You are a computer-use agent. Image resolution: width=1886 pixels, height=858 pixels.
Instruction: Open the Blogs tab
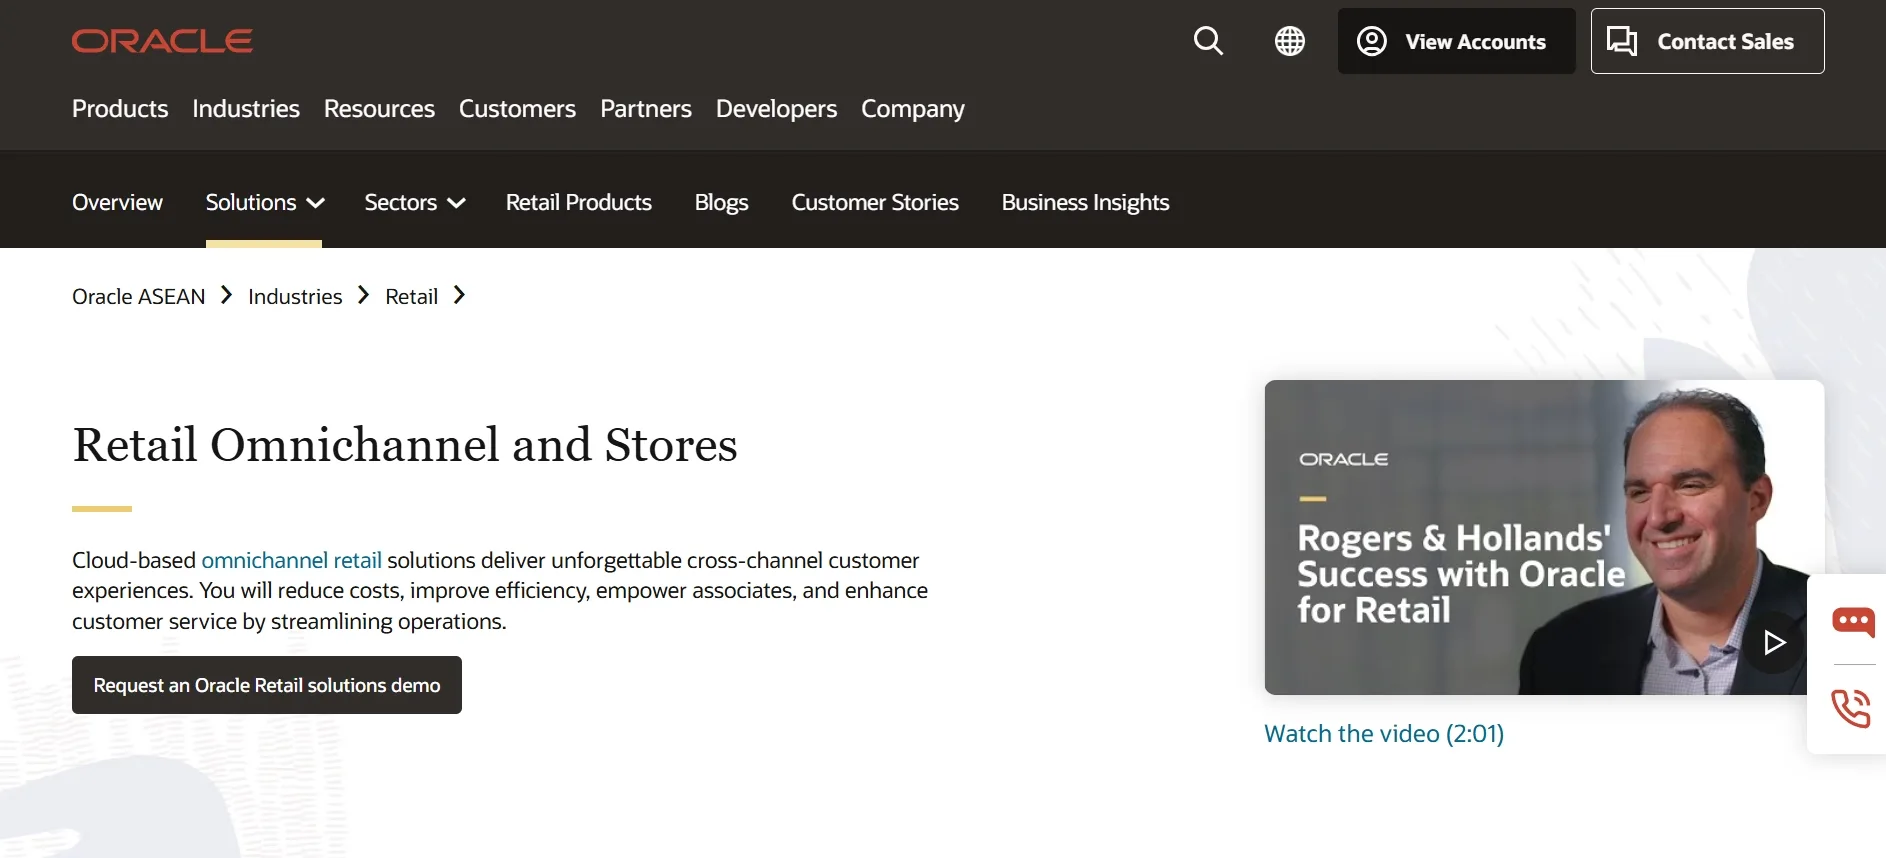722,202
